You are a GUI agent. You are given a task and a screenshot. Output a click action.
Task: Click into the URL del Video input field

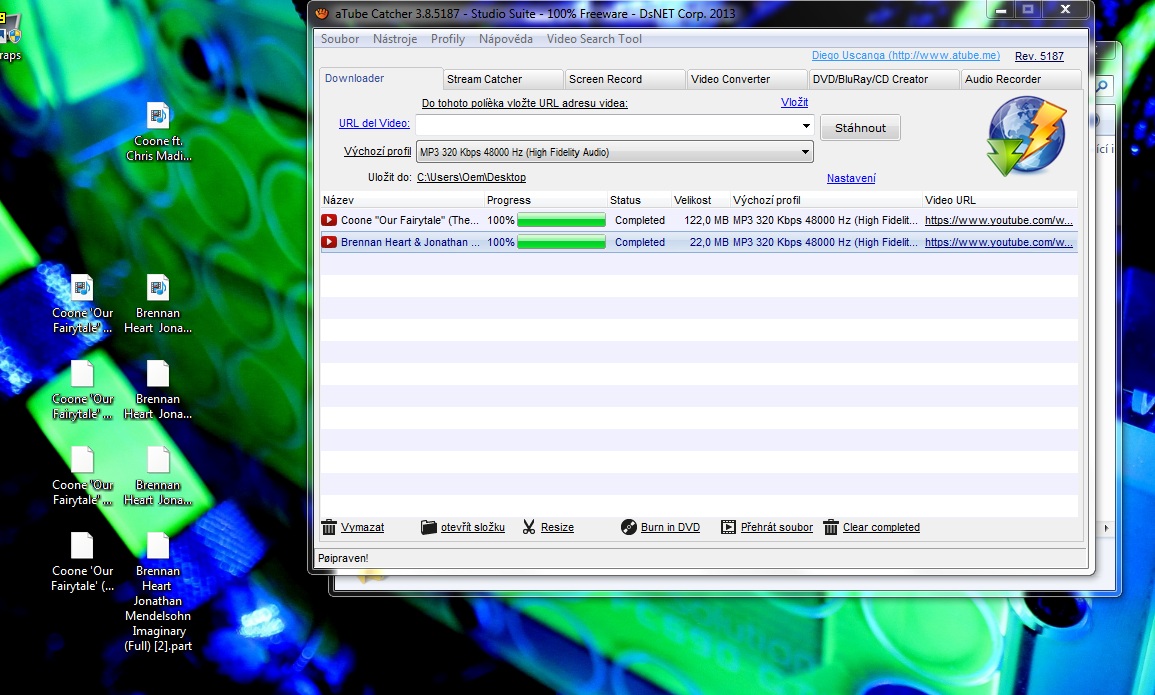point(608,126)
